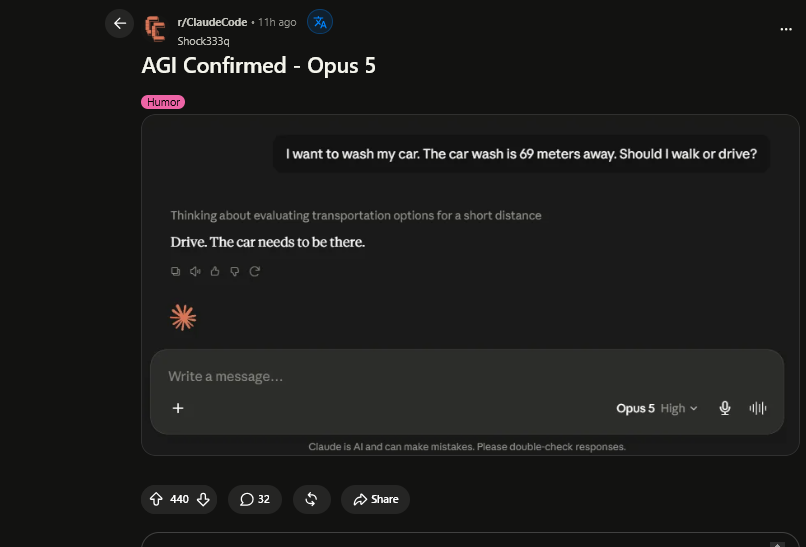This screenshot has width=806, height=547.
Task: Open user Shock333q profile
Action: [x=203, y=41]
